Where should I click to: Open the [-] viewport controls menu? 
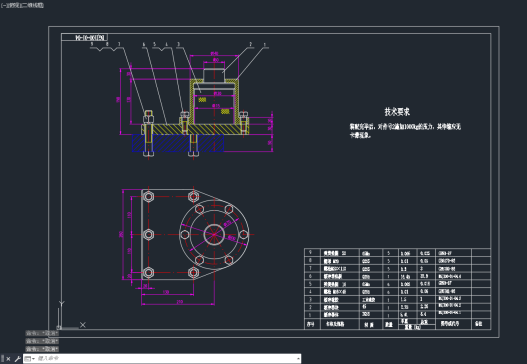3,5
